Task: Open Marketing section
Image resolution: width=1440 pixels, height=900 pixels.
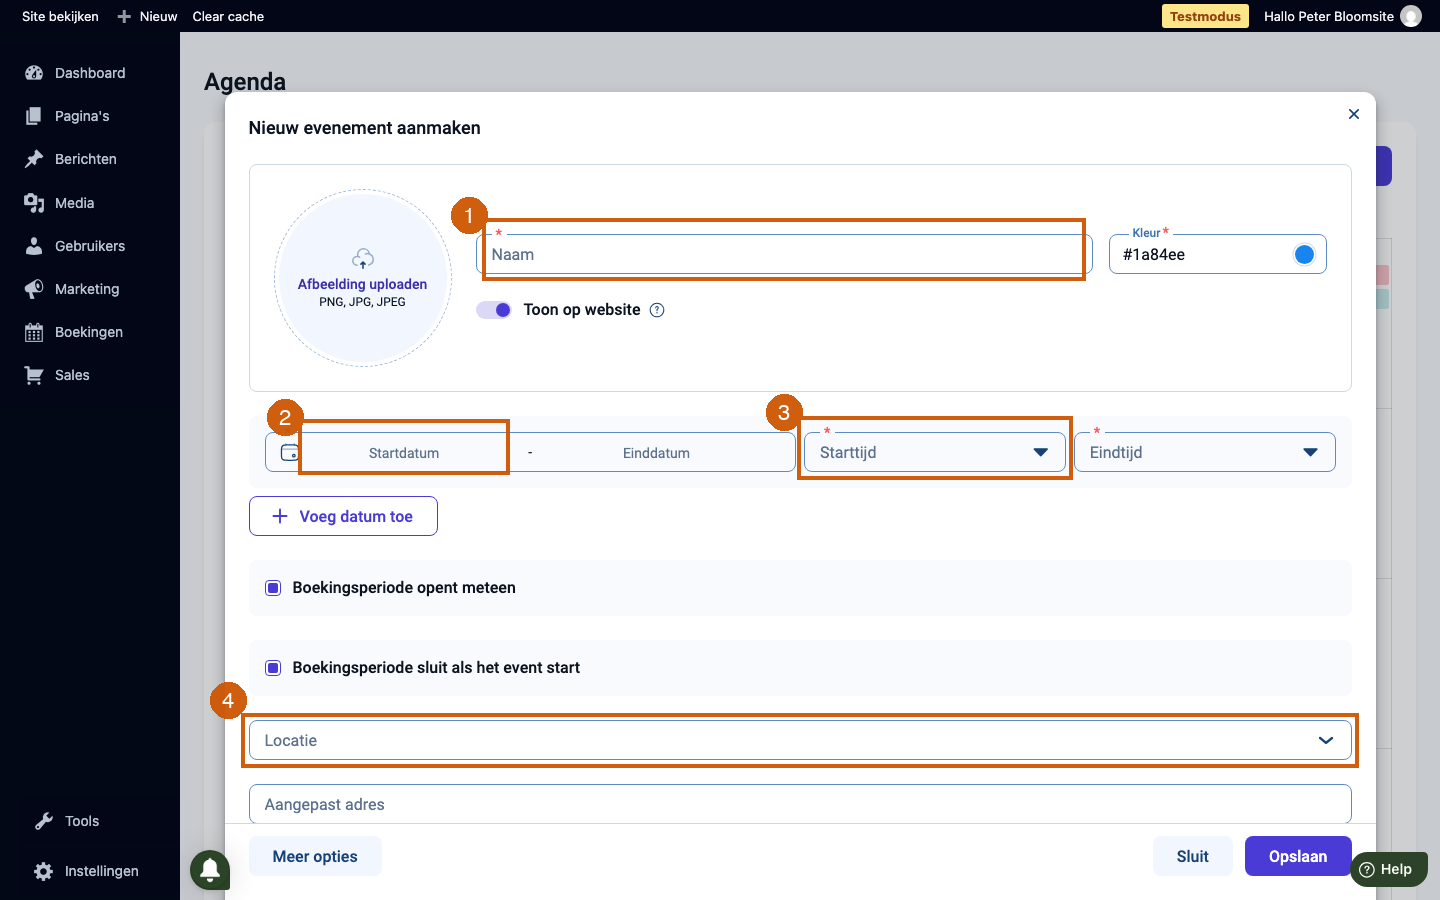Action: point(87,289)
